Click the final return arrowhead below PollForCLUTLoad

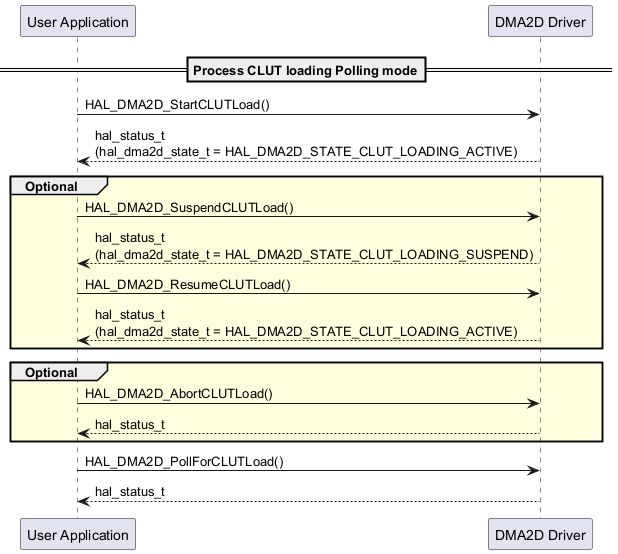[x=84, y=502]
